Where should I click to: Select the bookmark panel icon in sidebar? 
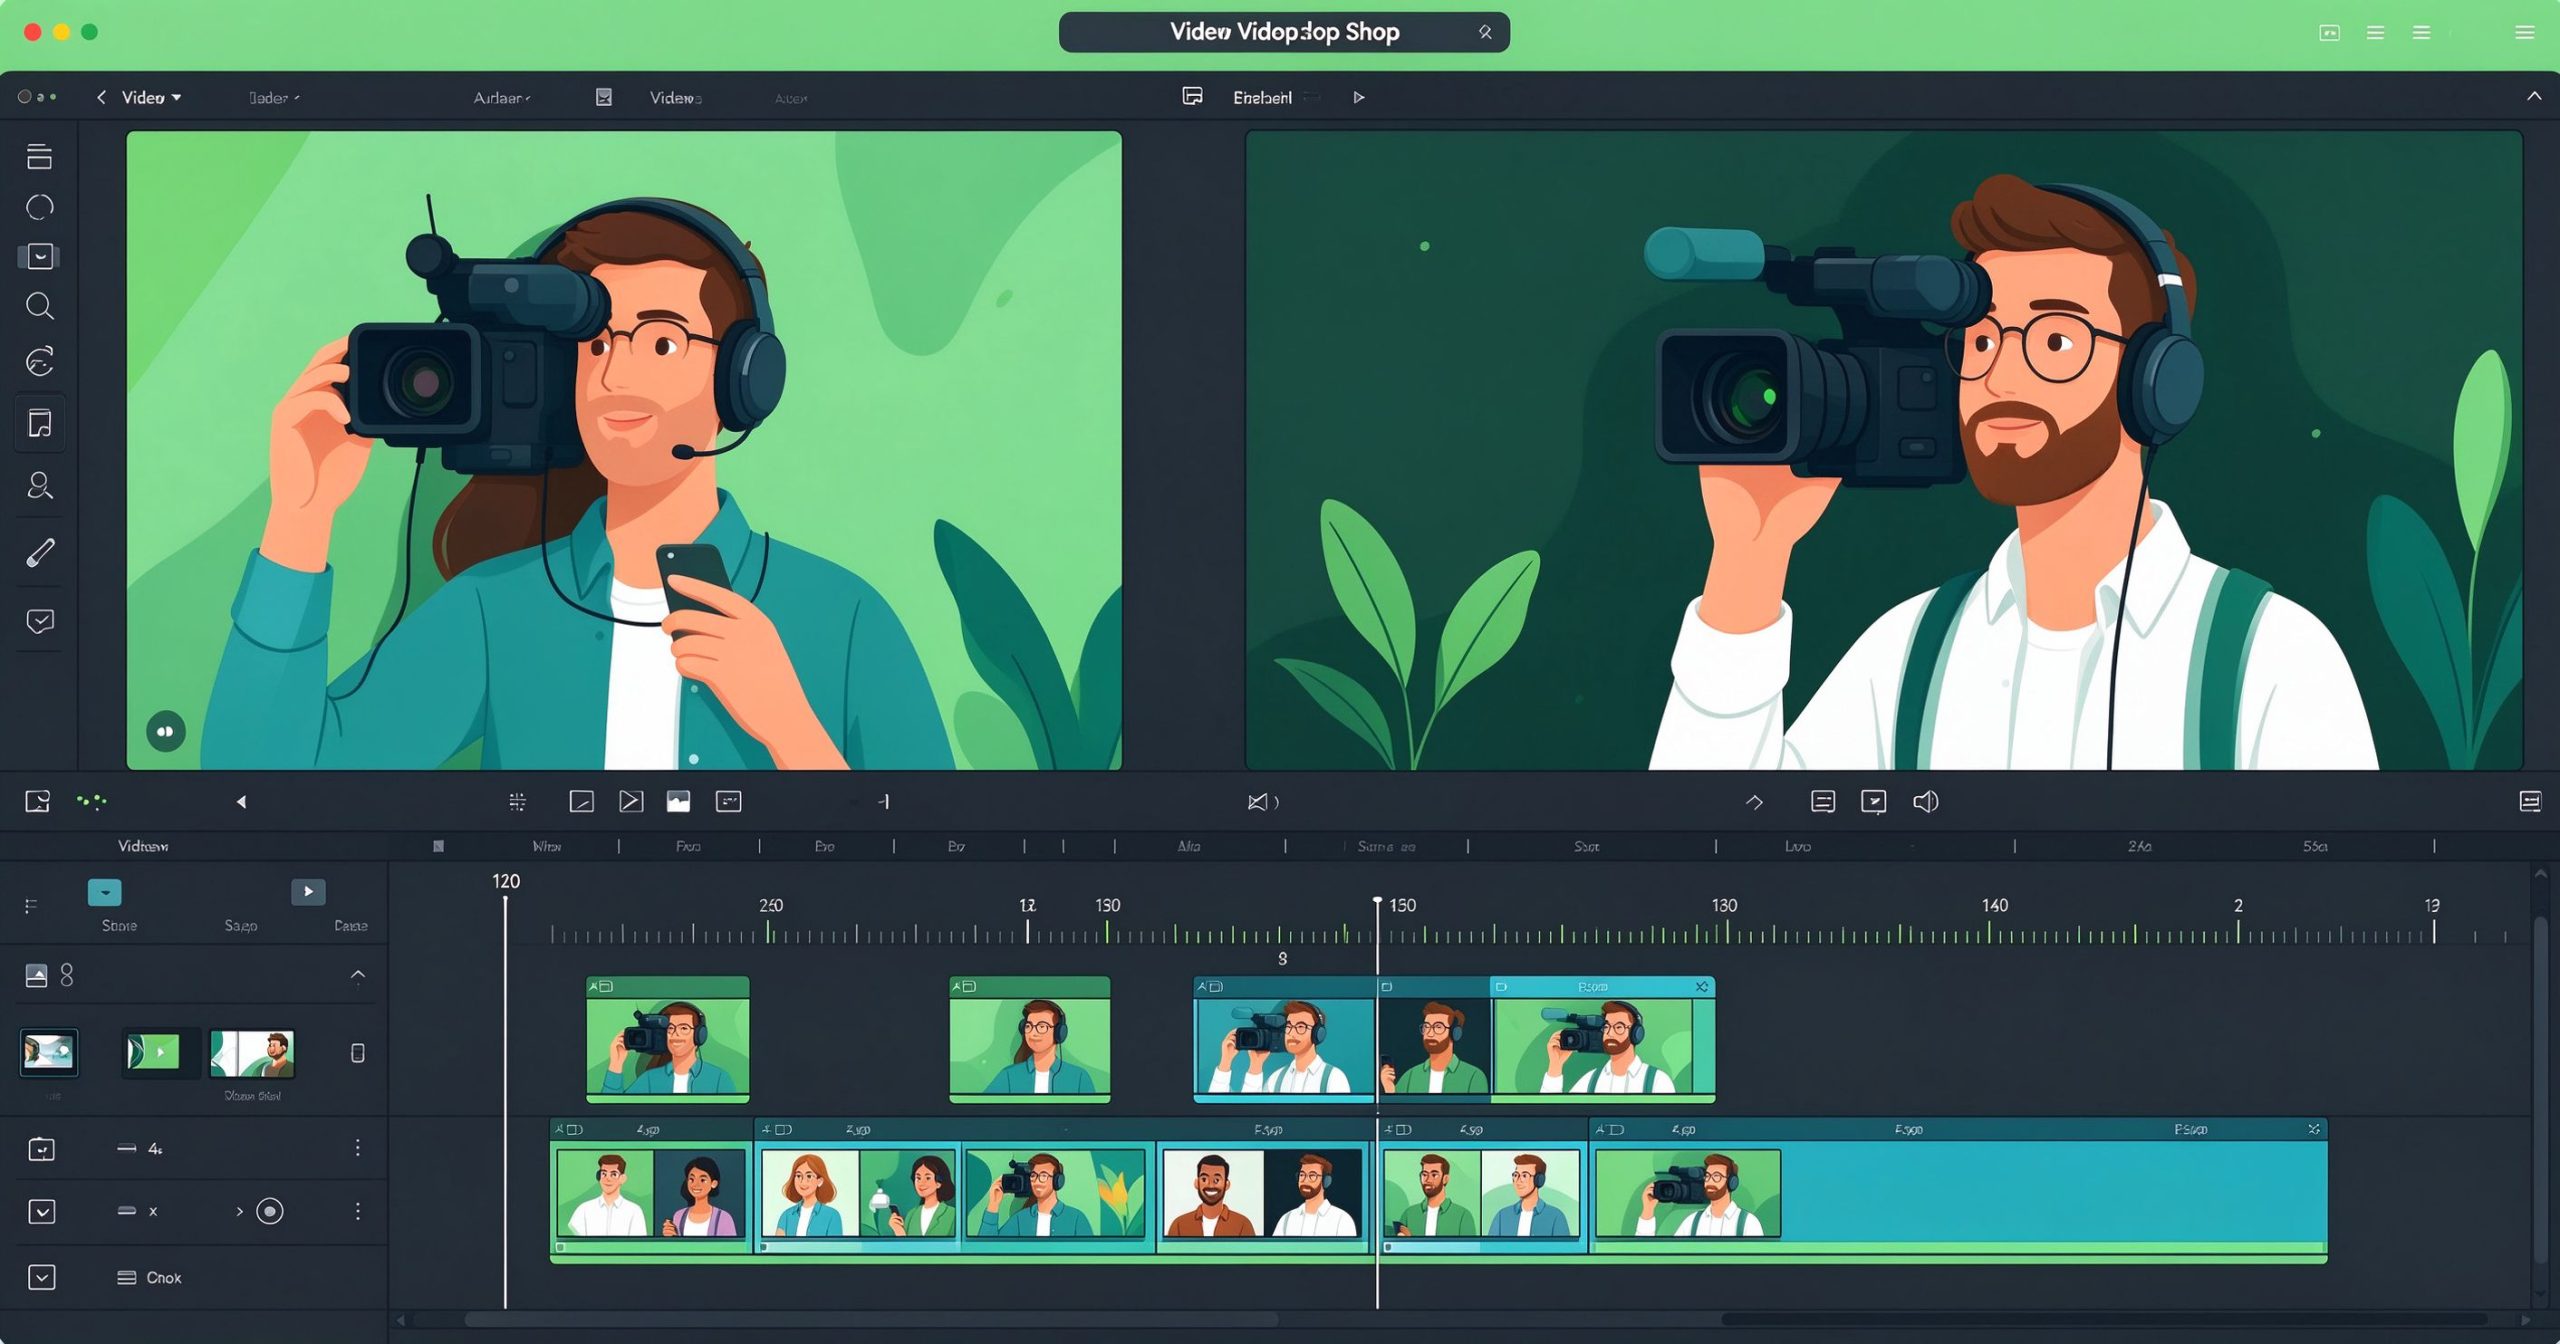[x=40, y=423]
